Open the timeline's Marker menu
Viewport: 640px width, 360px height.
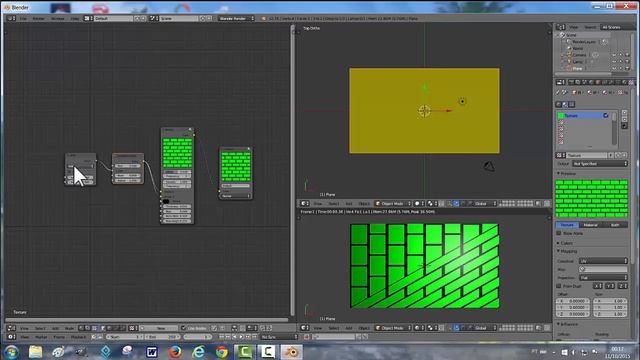41,337
